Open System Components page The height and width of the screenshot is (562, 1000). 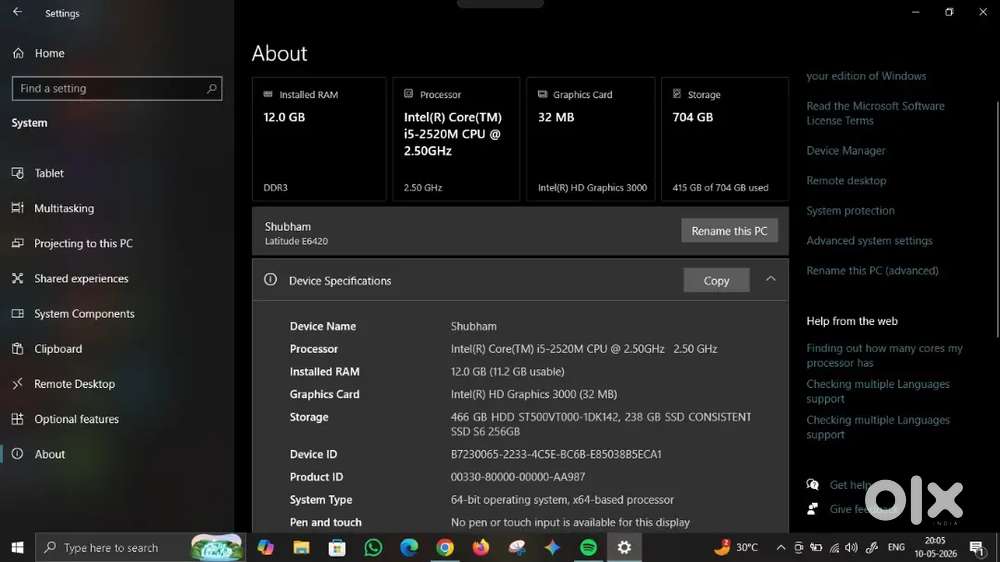click(73, 314)
